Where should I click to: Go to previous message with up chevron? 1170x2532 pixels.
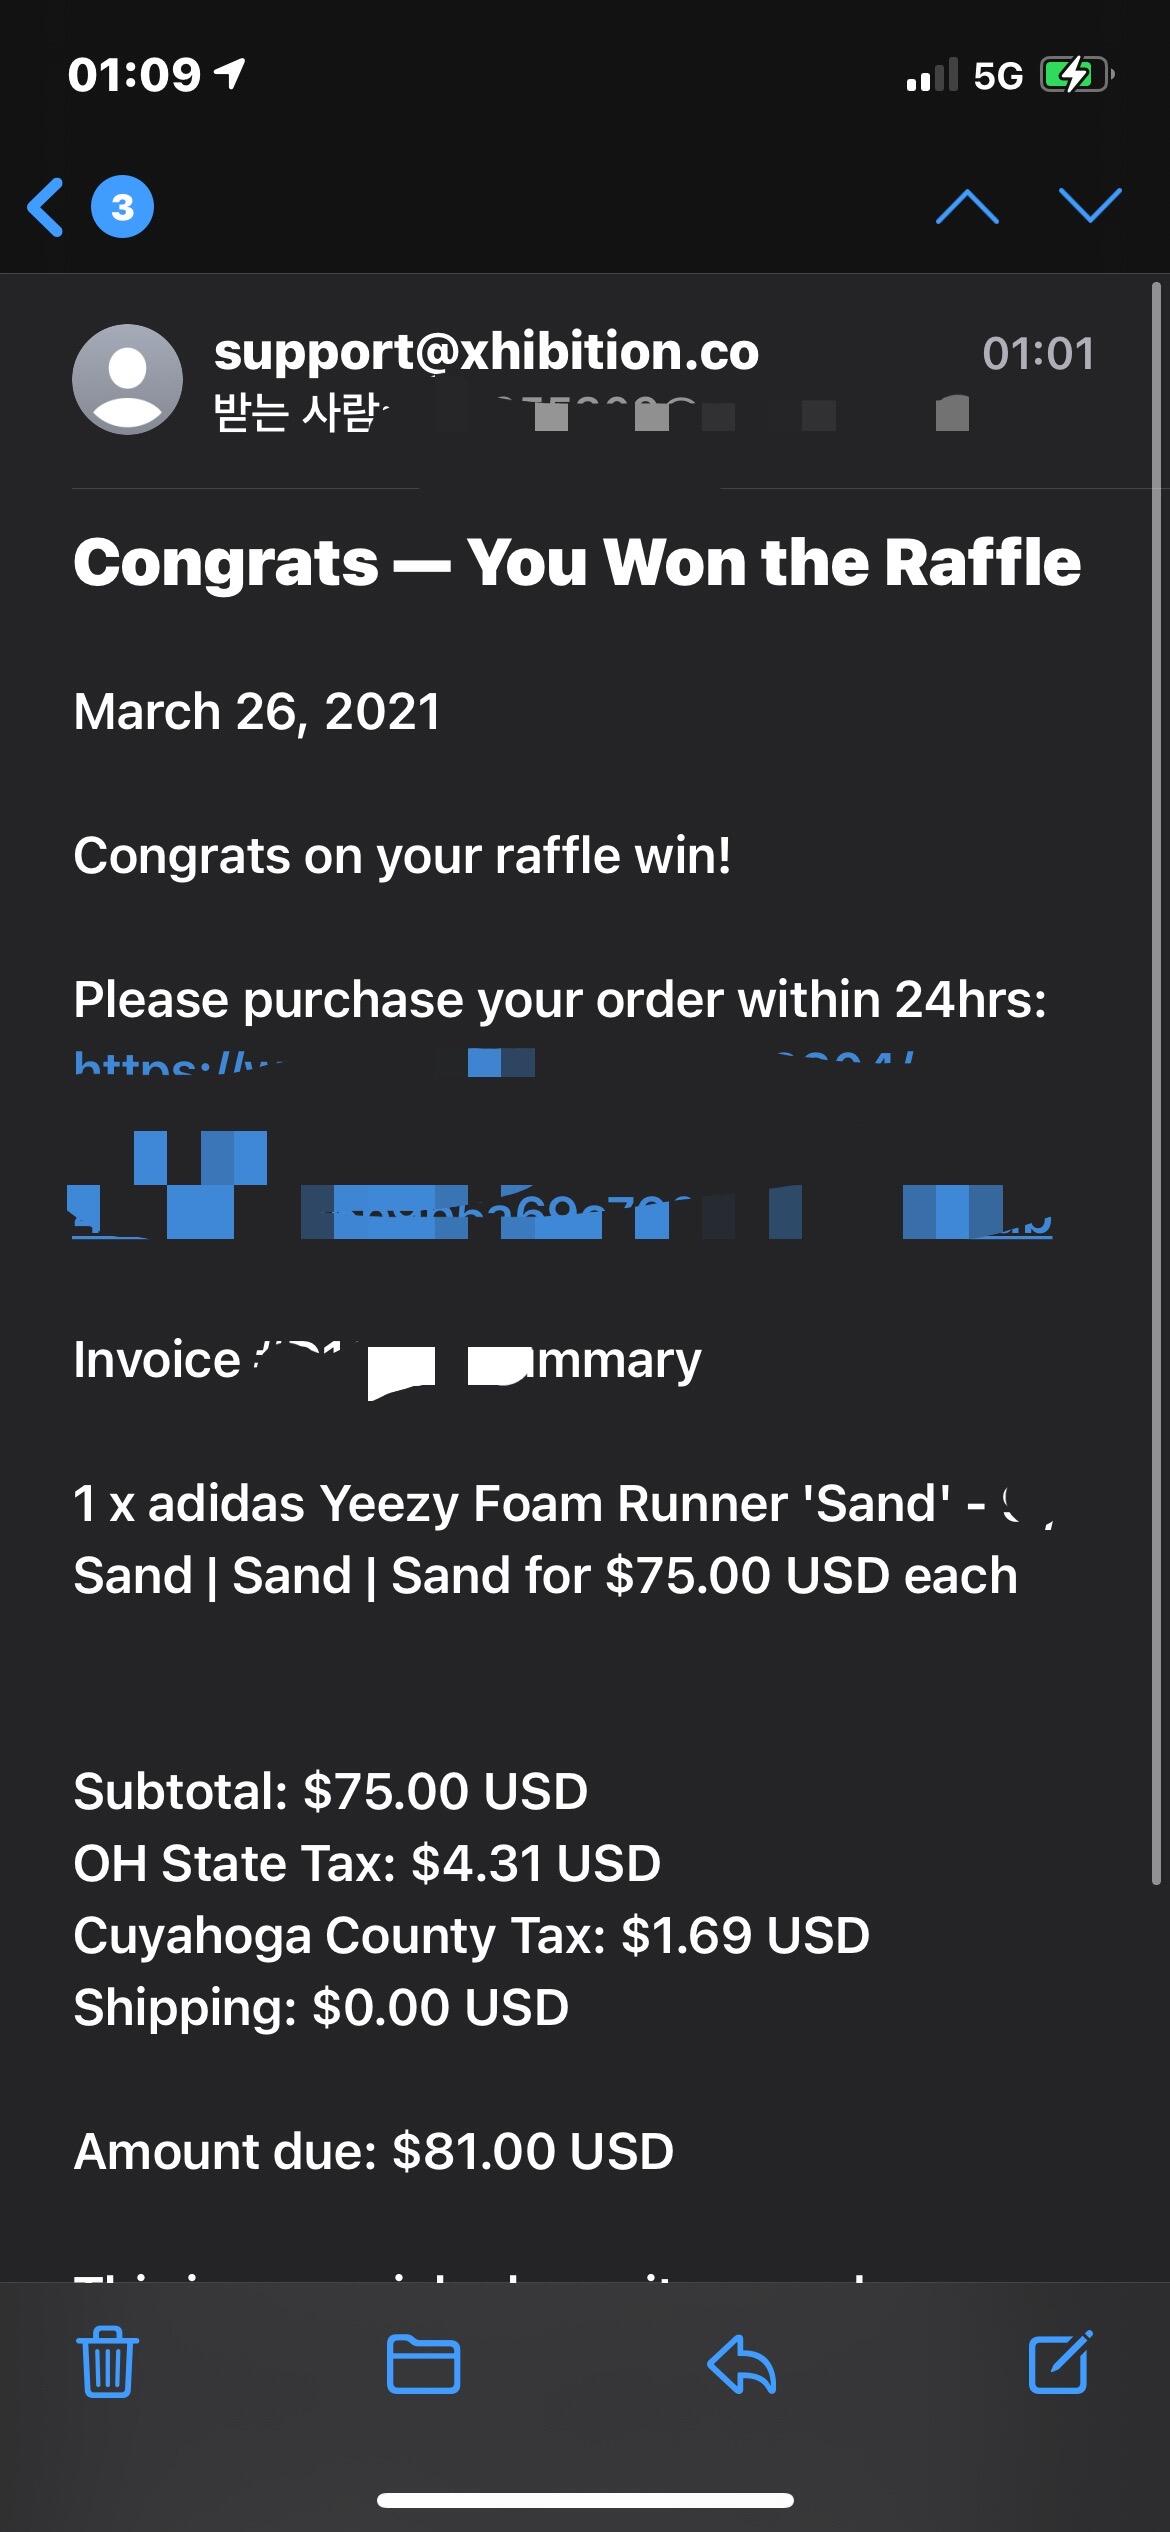pyautogui.click(x=966, y=208)
